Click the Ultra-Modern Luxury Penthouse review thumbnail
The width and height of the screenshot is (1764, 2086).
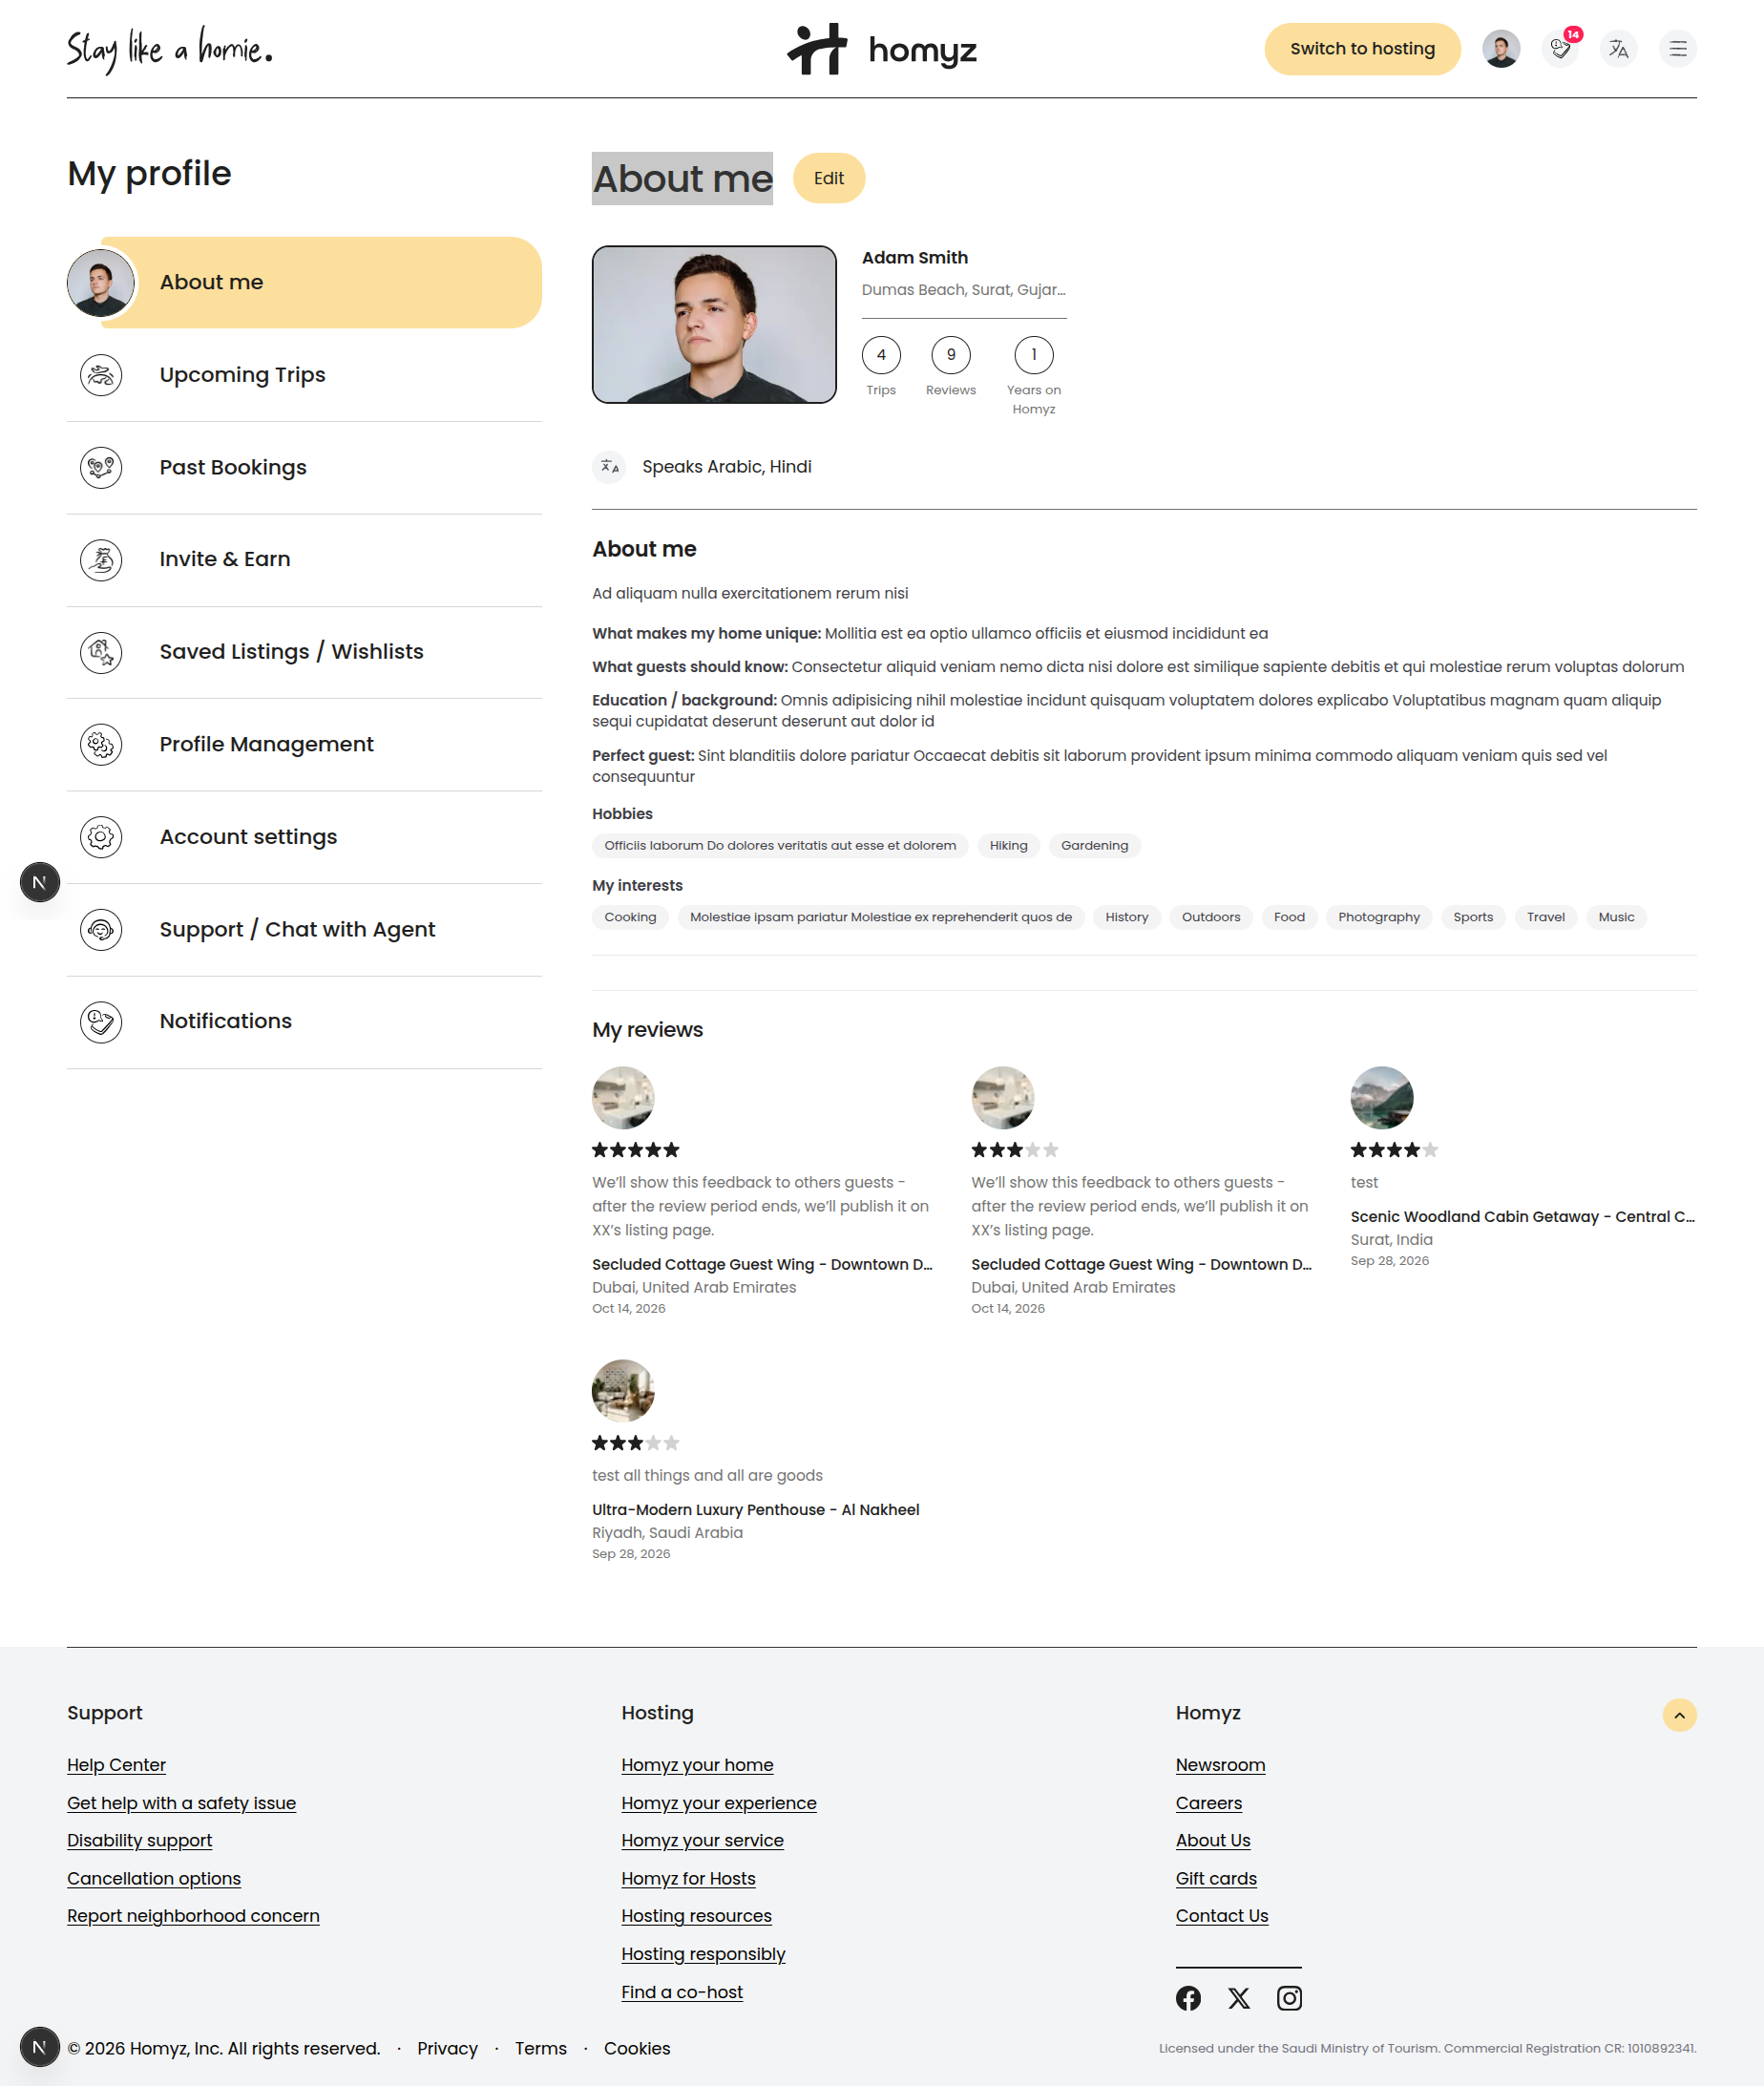[x=623, y=1391]
